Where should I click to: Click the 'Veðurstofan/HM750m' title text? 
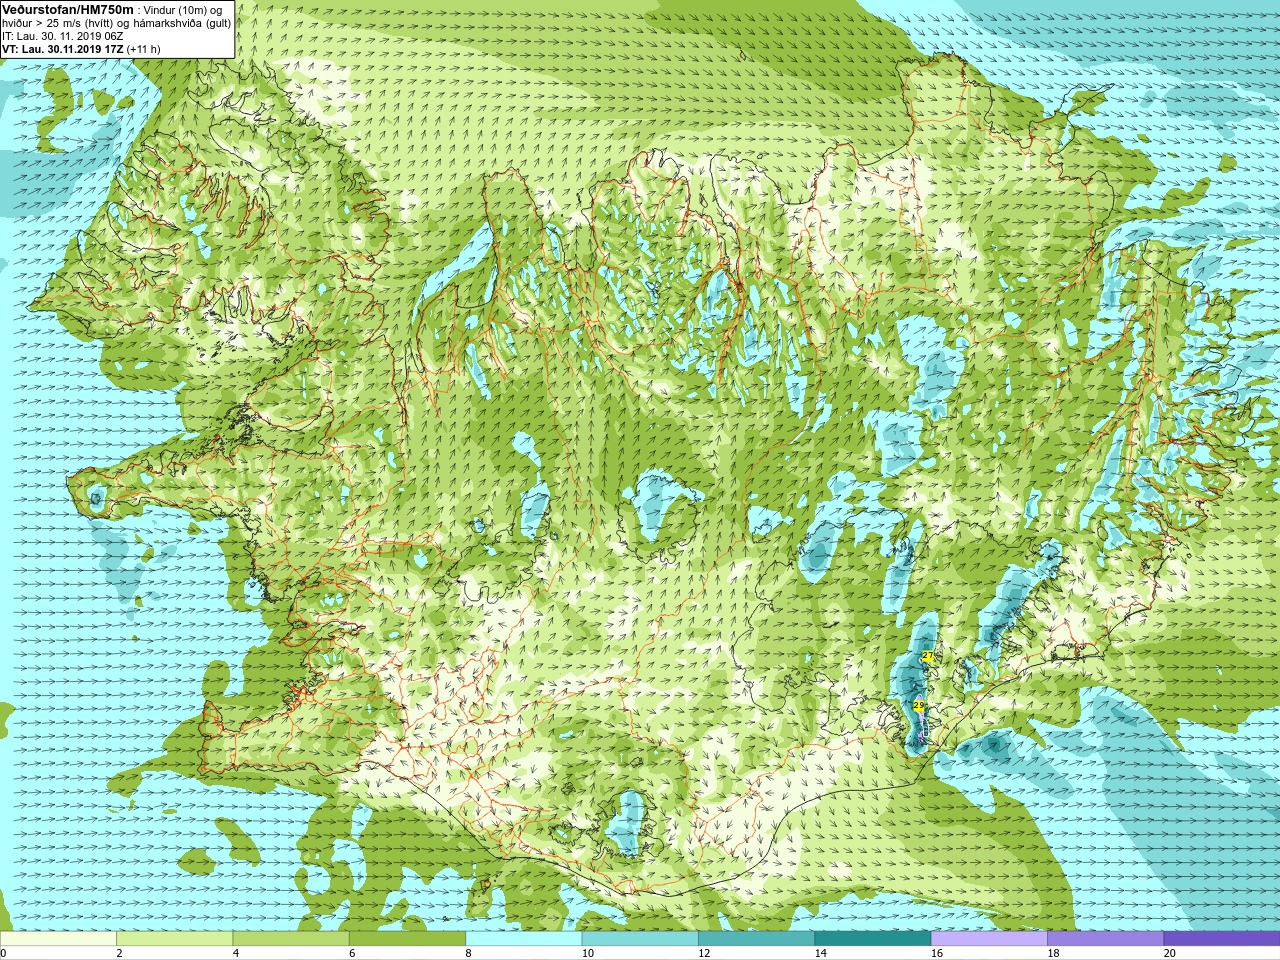(x=68, y=9)
